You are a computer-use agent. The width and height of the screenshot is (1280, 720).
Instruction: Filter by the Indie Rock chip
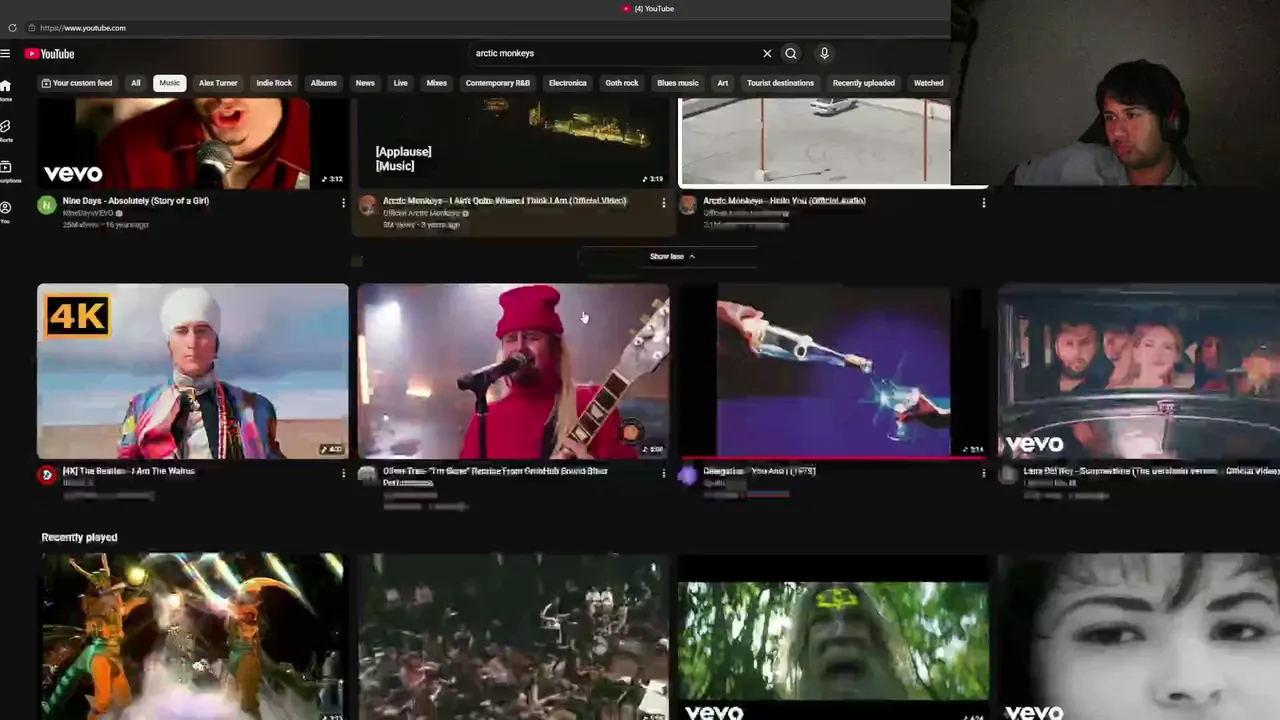[274, 83]
